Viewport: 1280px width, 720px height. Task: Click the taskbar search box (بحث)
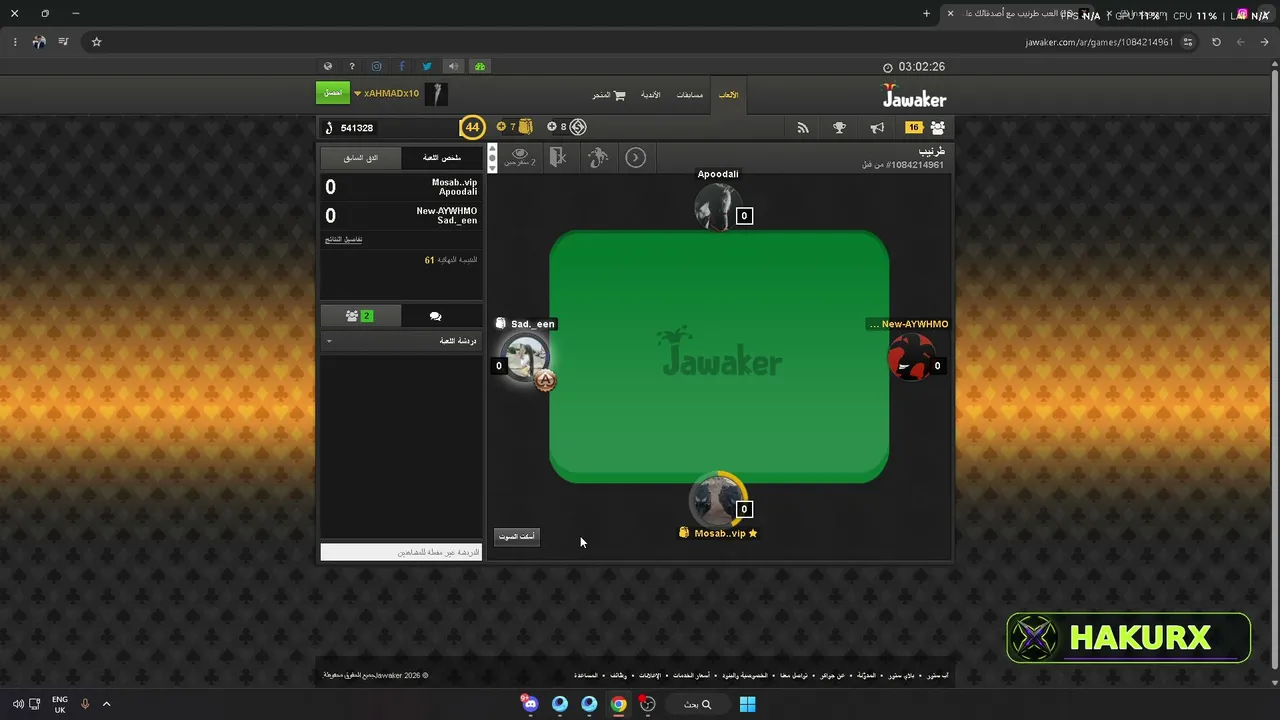697,704
